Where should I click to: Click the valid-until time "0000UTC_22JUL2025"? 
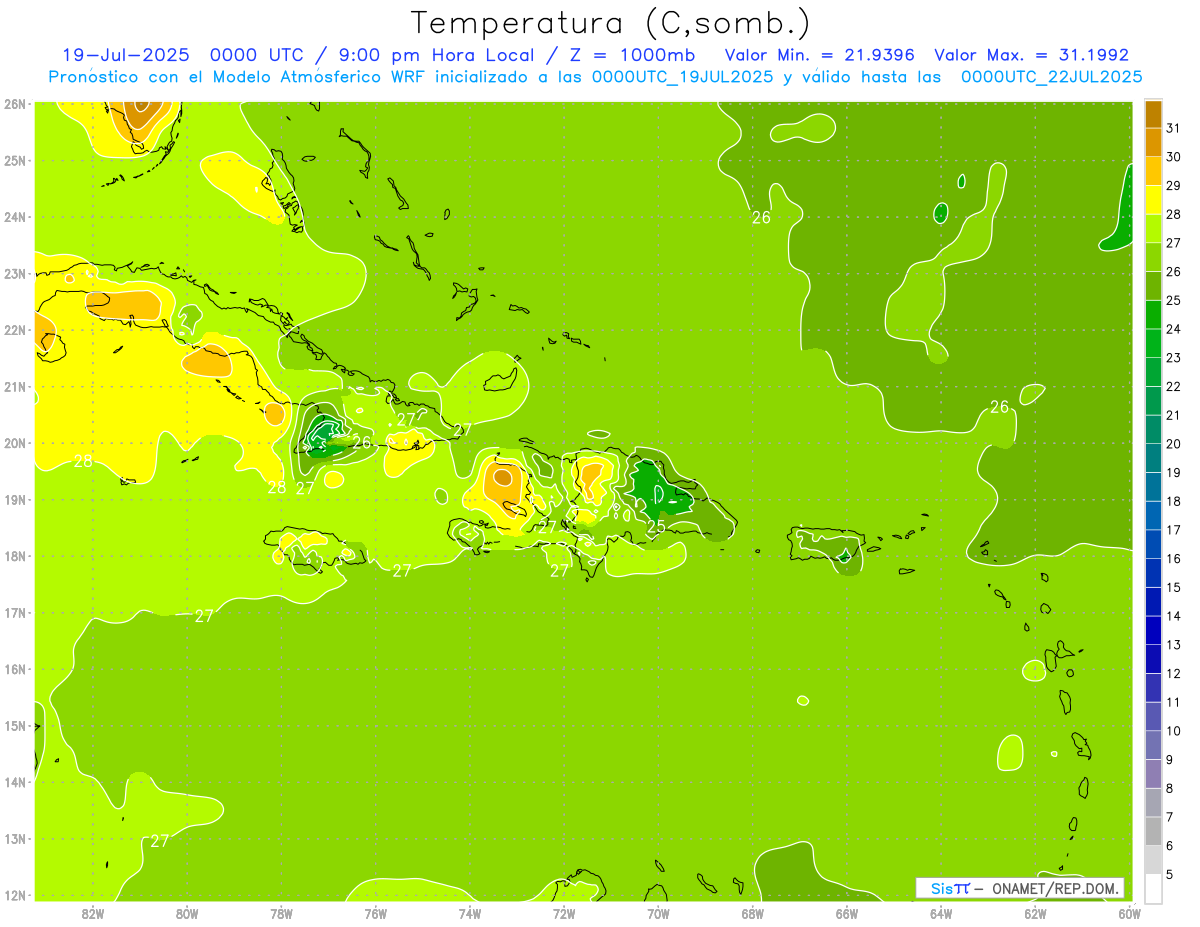click(1052, 77)
